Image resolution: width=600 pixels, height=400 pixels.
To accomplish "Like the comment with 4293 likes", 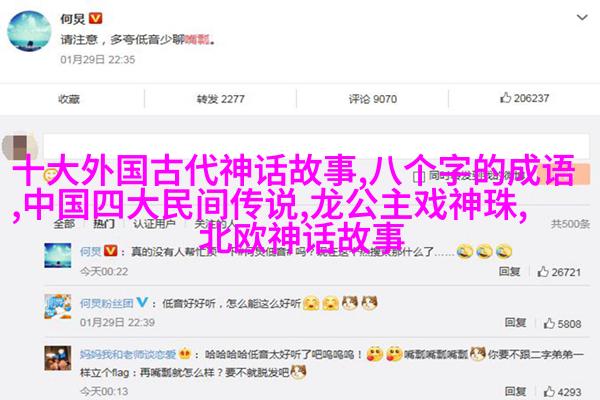I will click(x=549, y=392).
